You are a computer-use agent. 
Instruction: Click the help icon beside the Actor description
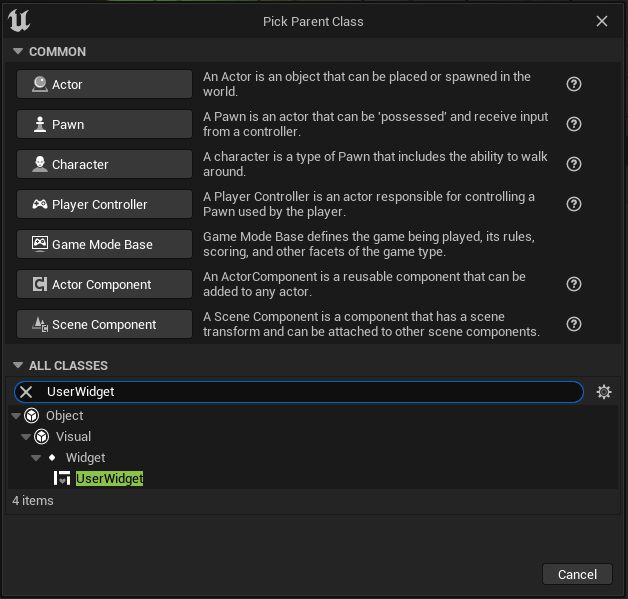coord(574,85)
